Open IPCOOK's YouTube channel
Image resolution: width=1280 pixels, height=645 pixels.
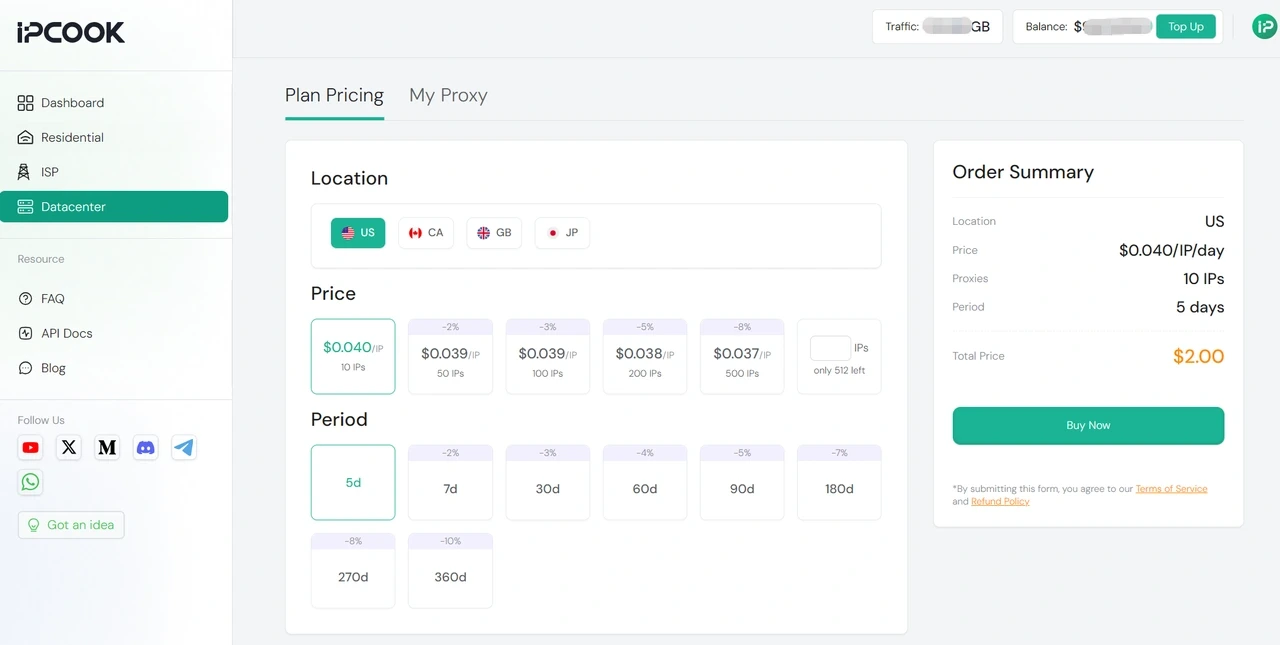[x=30, y=447]
